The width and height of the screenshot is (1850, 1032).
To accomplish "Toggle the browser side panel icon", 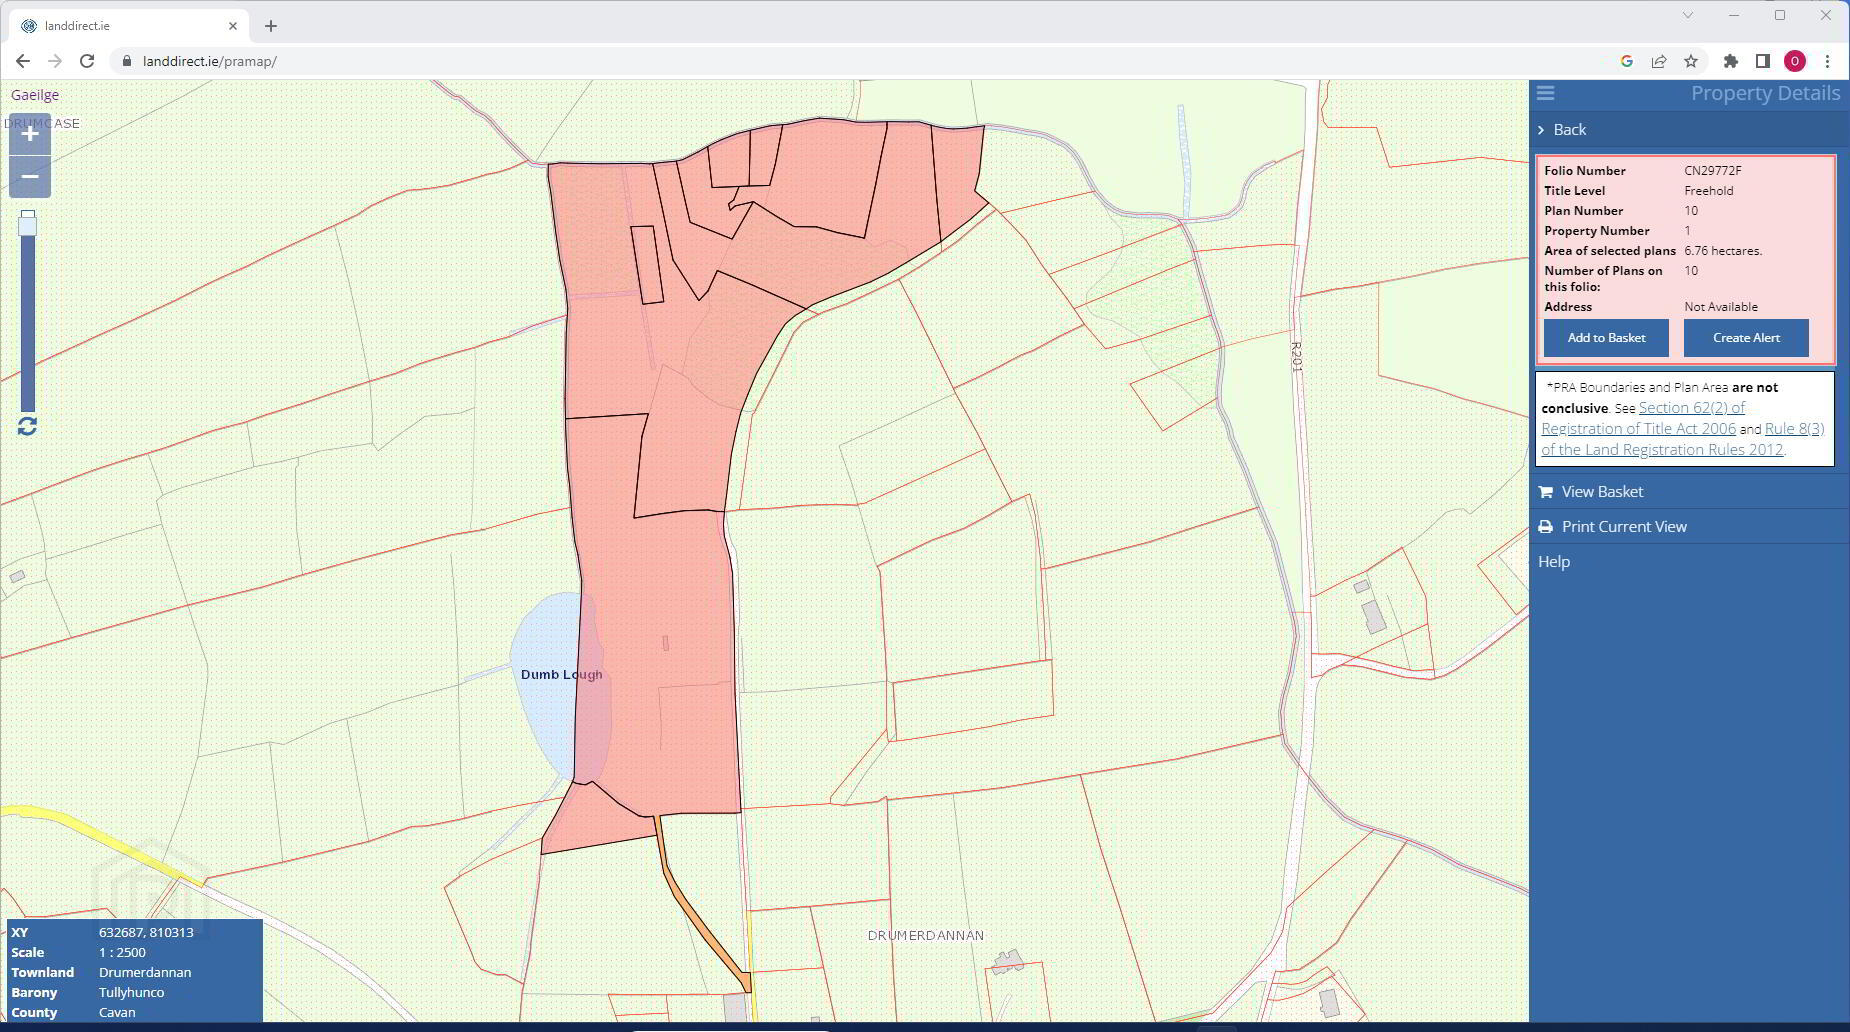I will tap(1763, 61).
